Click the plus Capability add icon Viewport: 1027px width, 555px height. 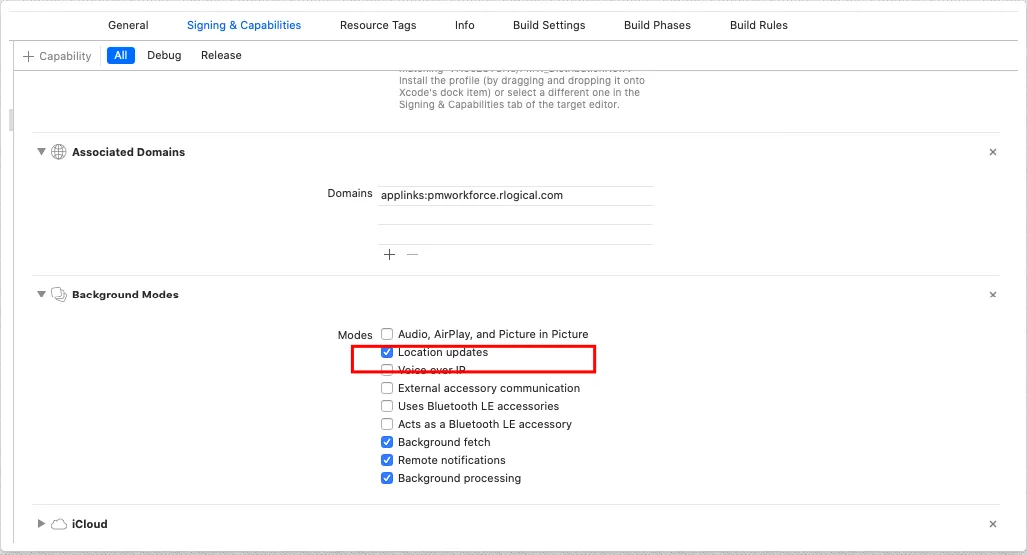click(28, 56)
